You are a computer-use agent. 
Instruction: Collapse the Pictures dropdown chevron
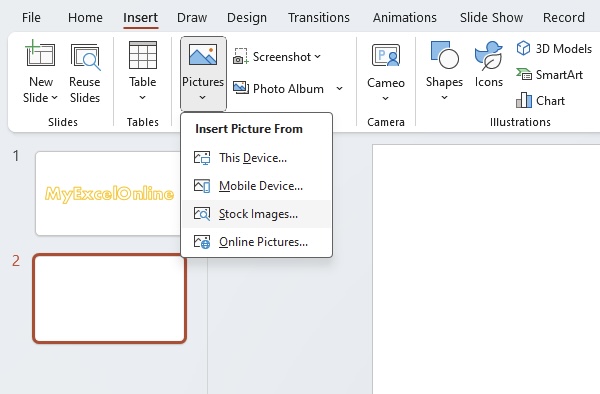pos(202,98)
